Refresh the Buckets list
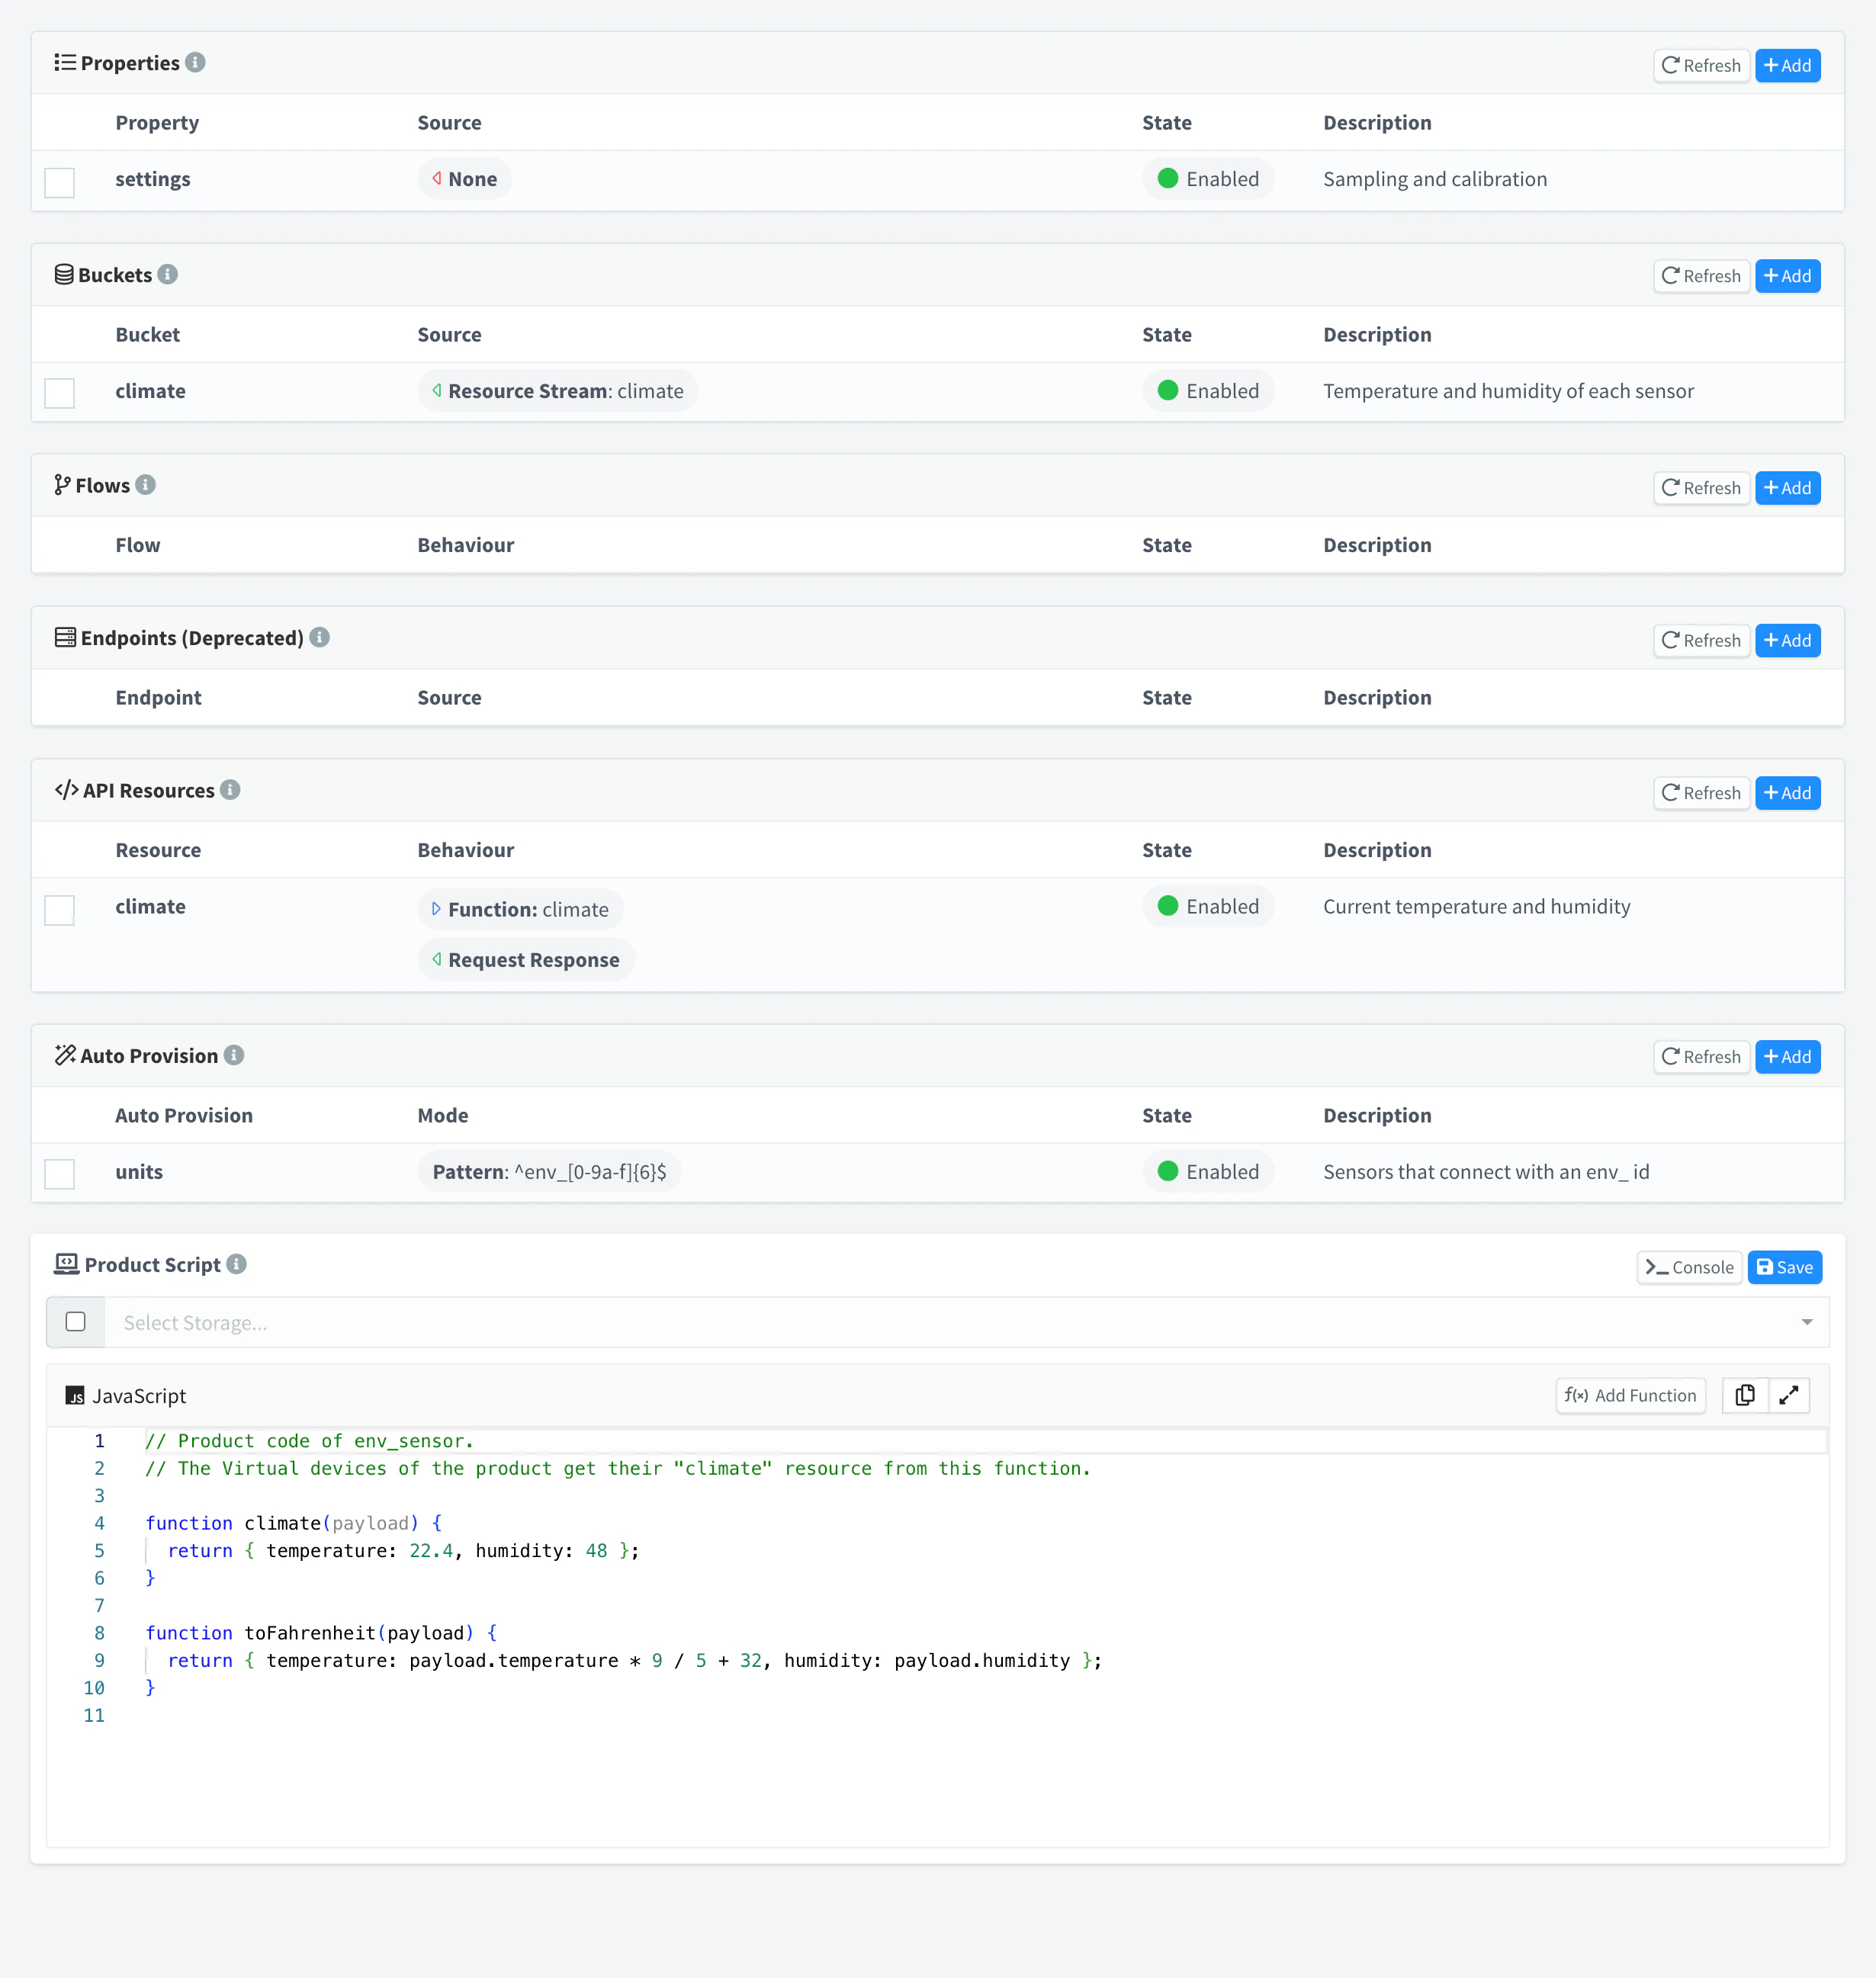The width and height of the screenshot is (1876, 1978). tap(1701, 276)
